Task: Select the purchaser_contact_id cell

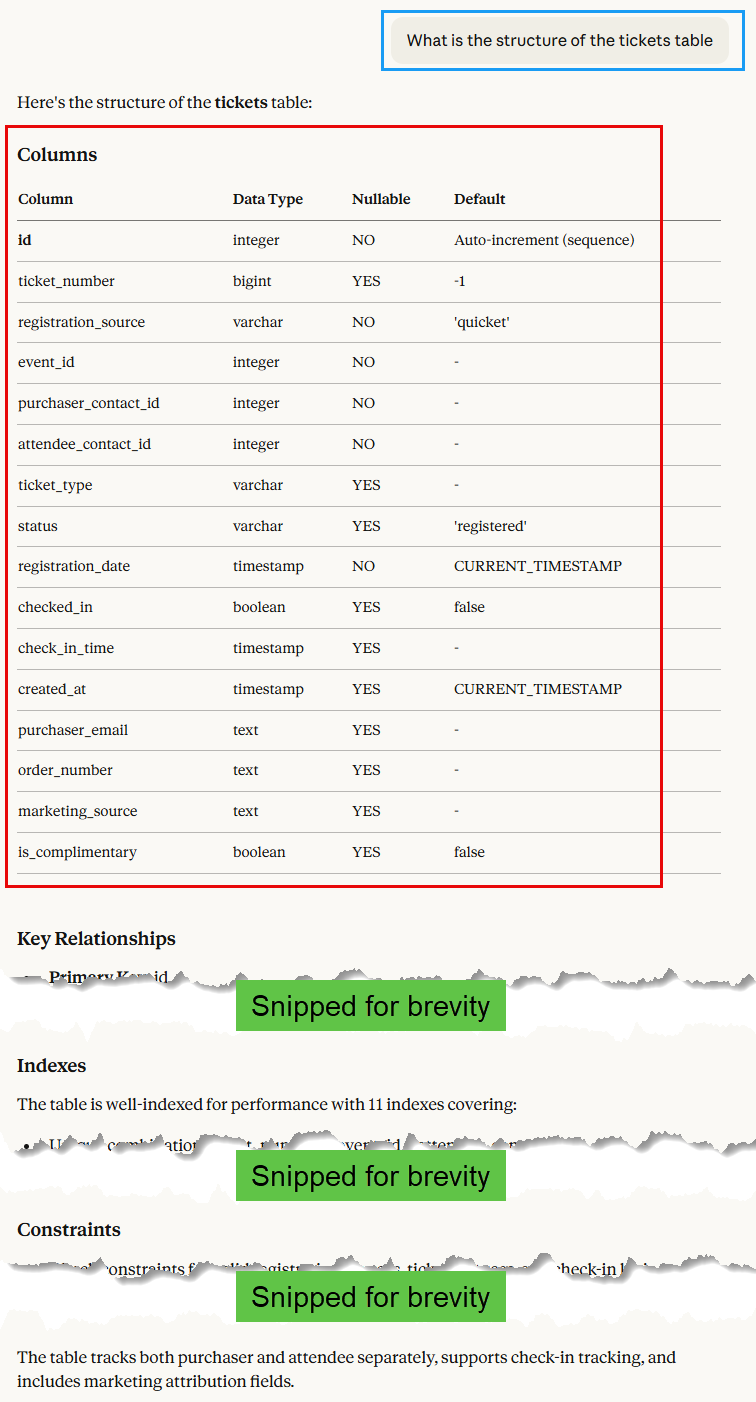Action: 88,403
